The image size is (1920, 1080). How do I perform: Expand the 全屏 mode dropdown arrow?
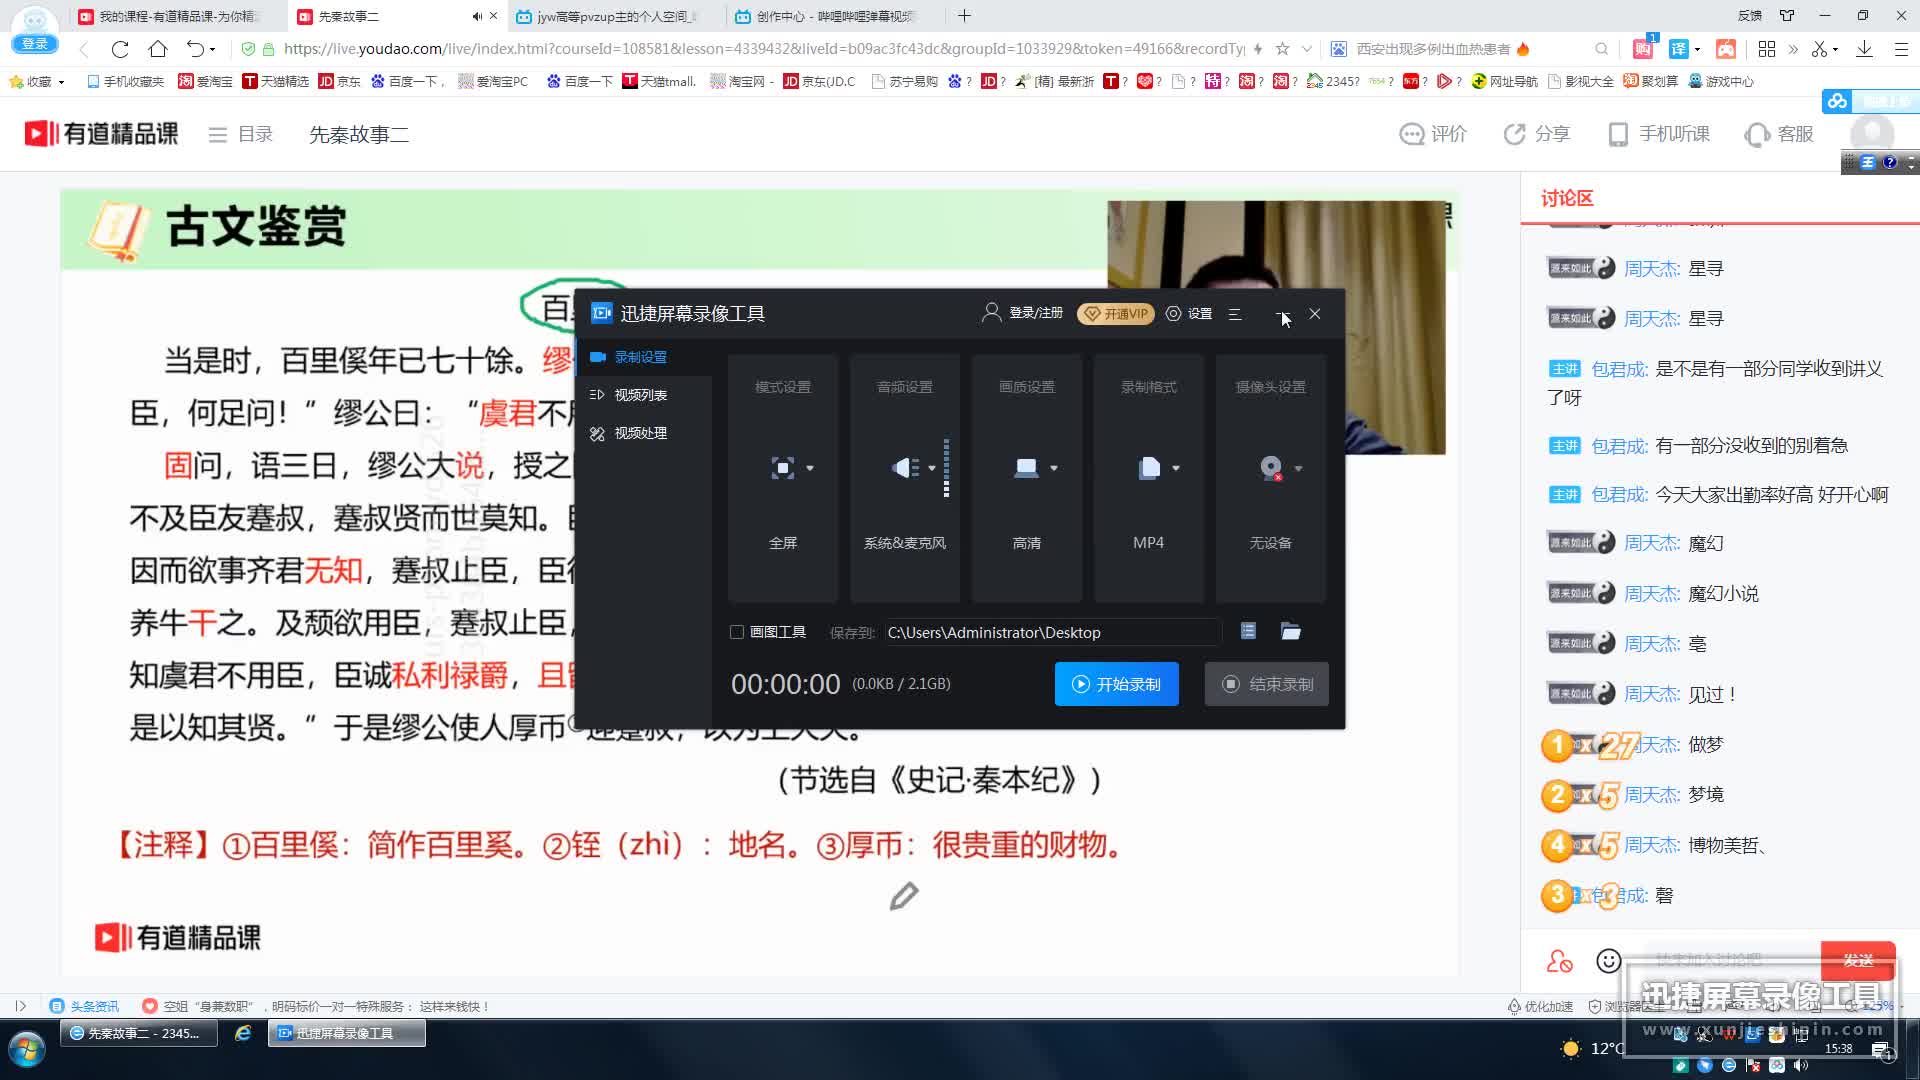point(810,468)
